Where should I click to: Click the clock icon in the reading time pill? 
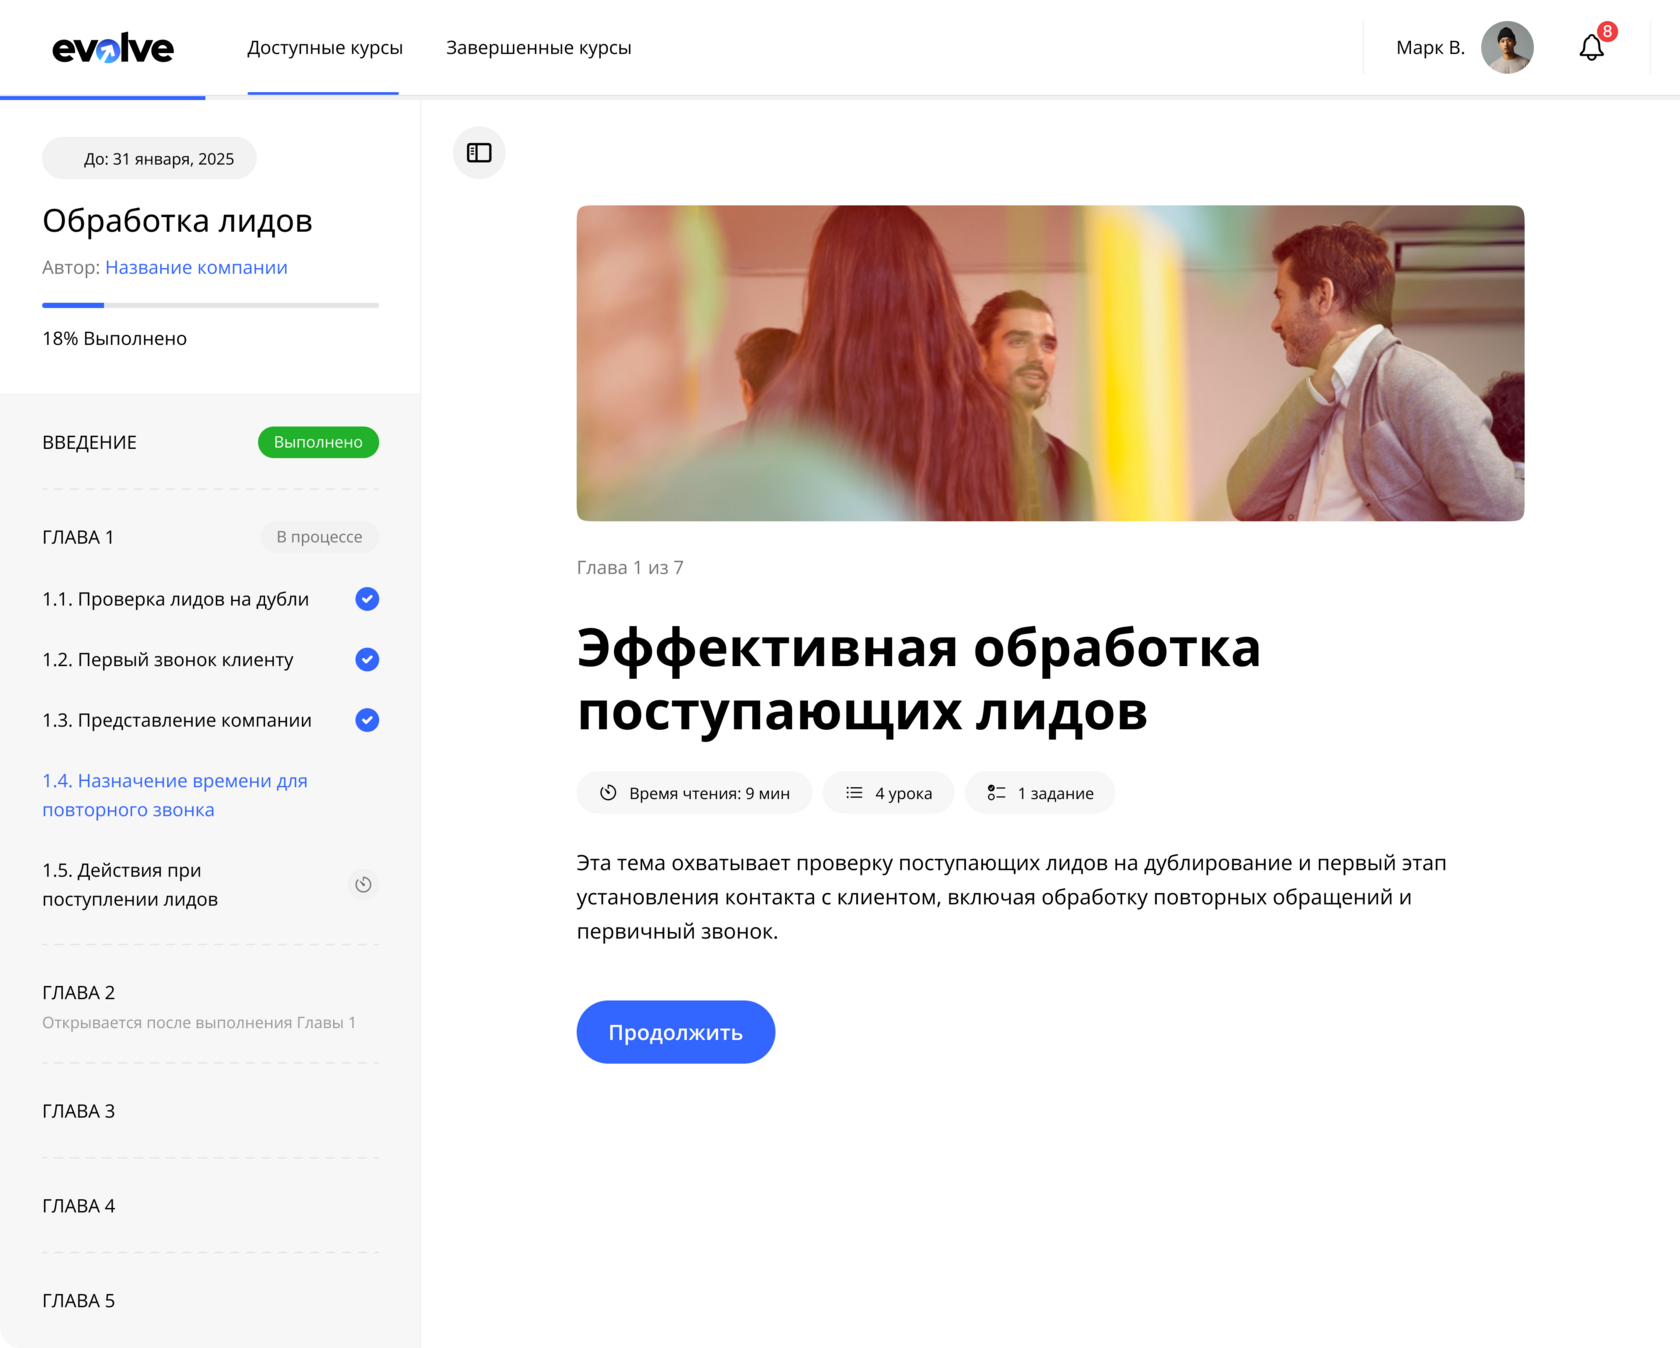[607, 792]
